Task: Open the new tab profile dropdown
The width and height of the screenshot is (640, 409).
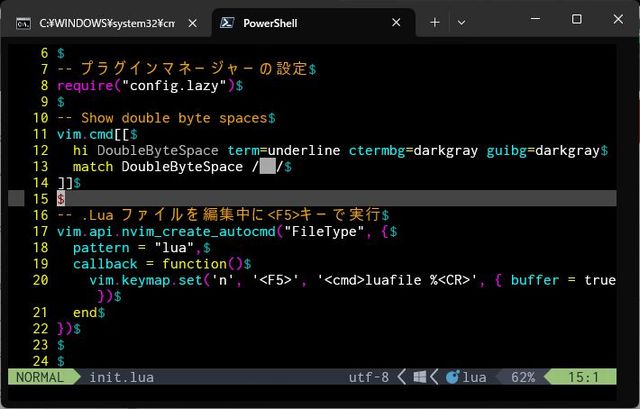Action: [x=461, y=22]
